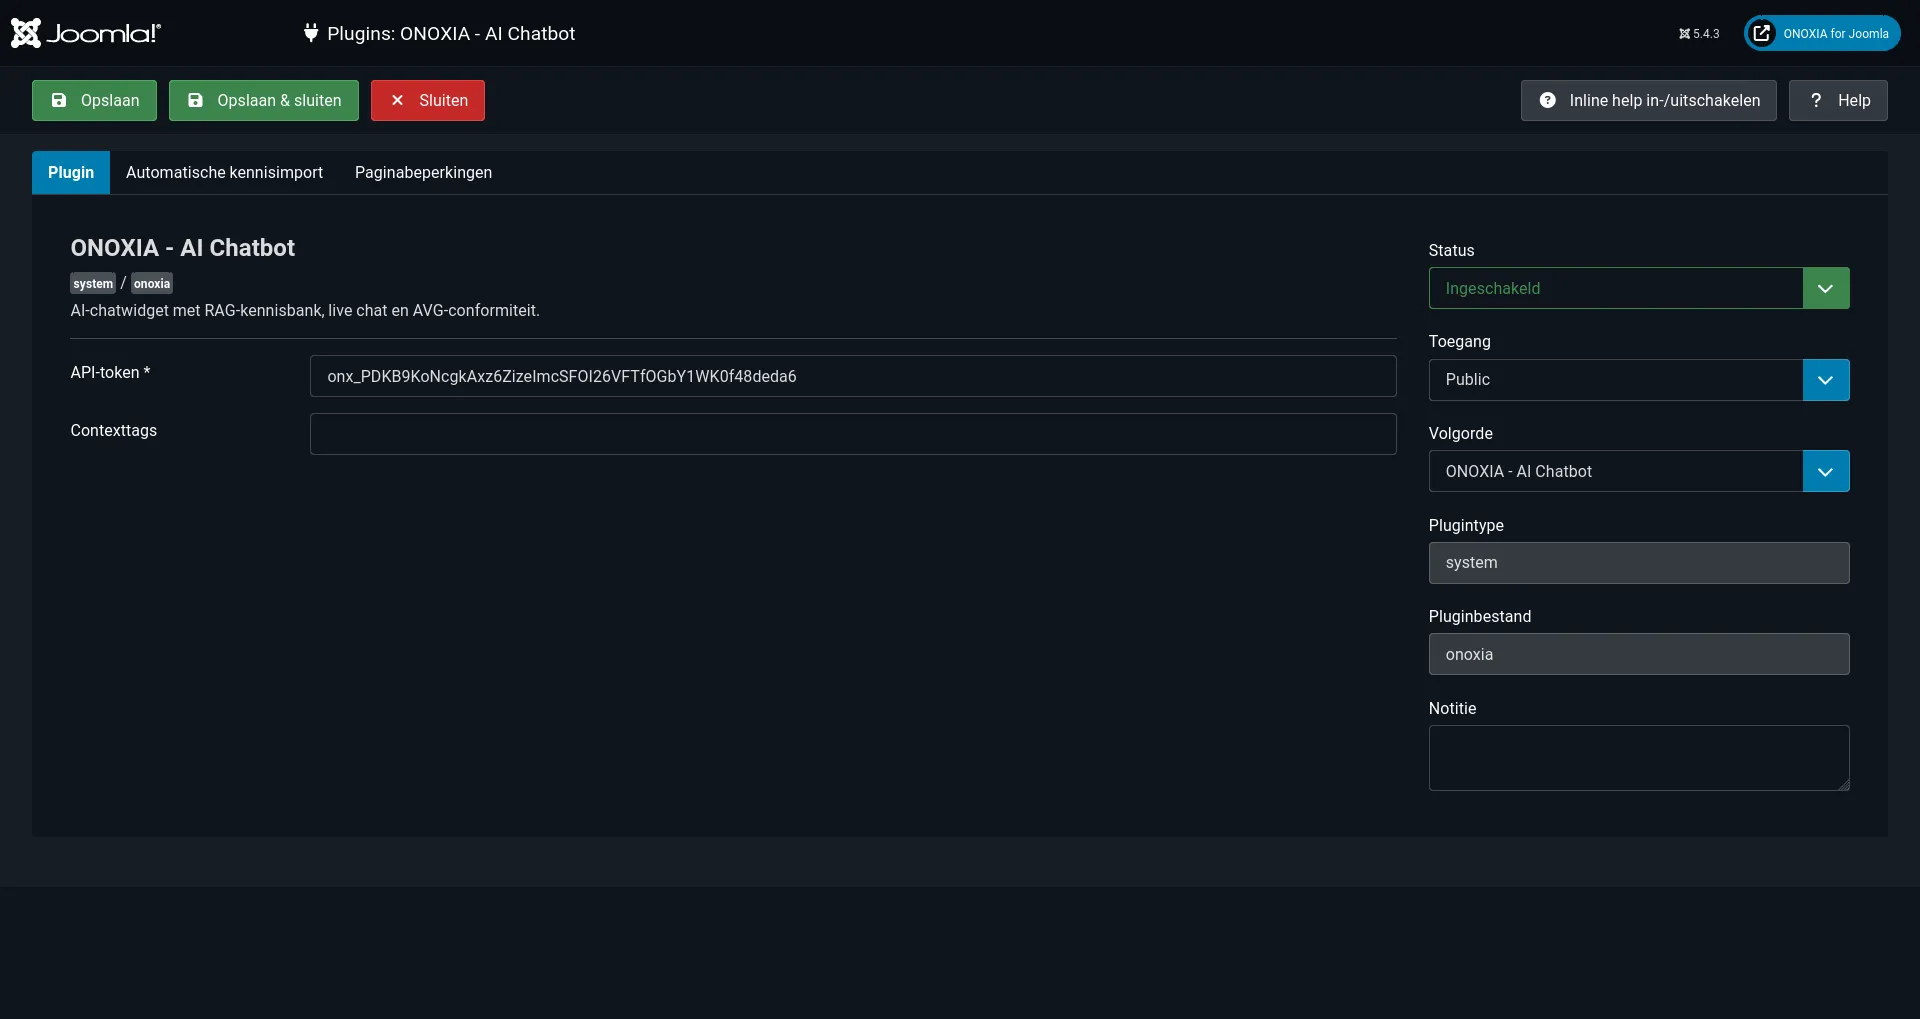Open the Help button
The height and width of the screenshot is (1019, 1920).
tap(1838, 100)
